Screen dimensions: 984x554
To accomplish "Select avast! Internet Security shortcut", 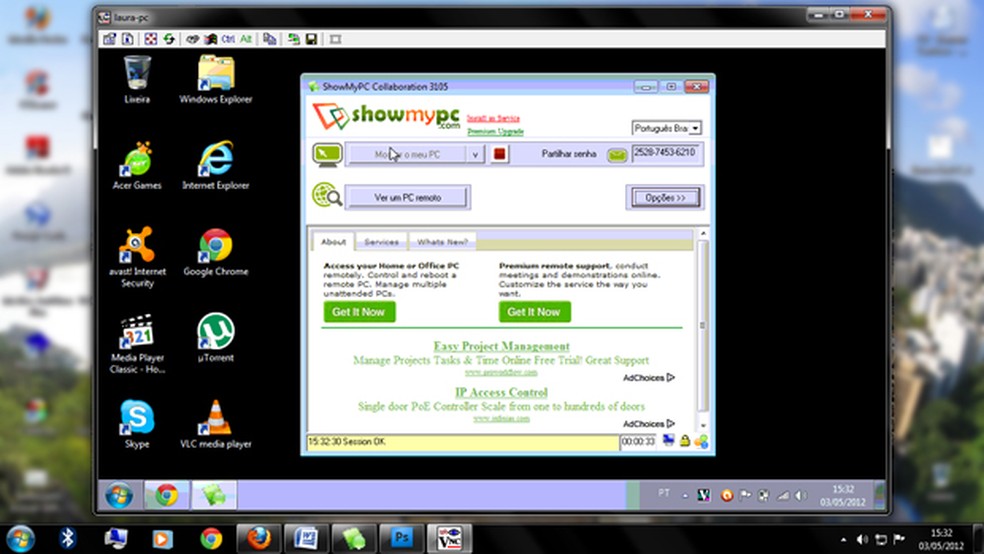I will (137, 257).
